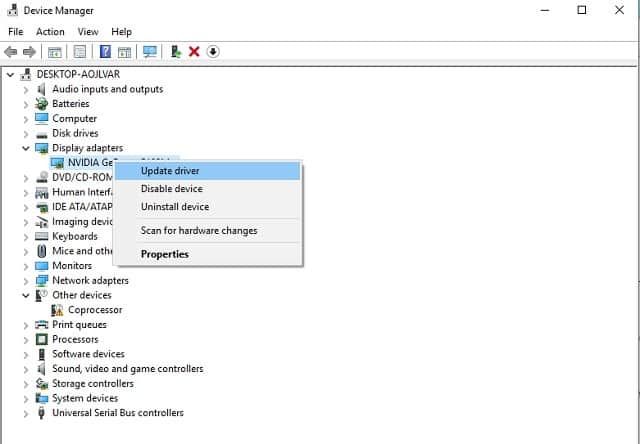640x444 pixels.
Task: Click the NVIDIA GeForce adapter icon
Action: (57, 163)
